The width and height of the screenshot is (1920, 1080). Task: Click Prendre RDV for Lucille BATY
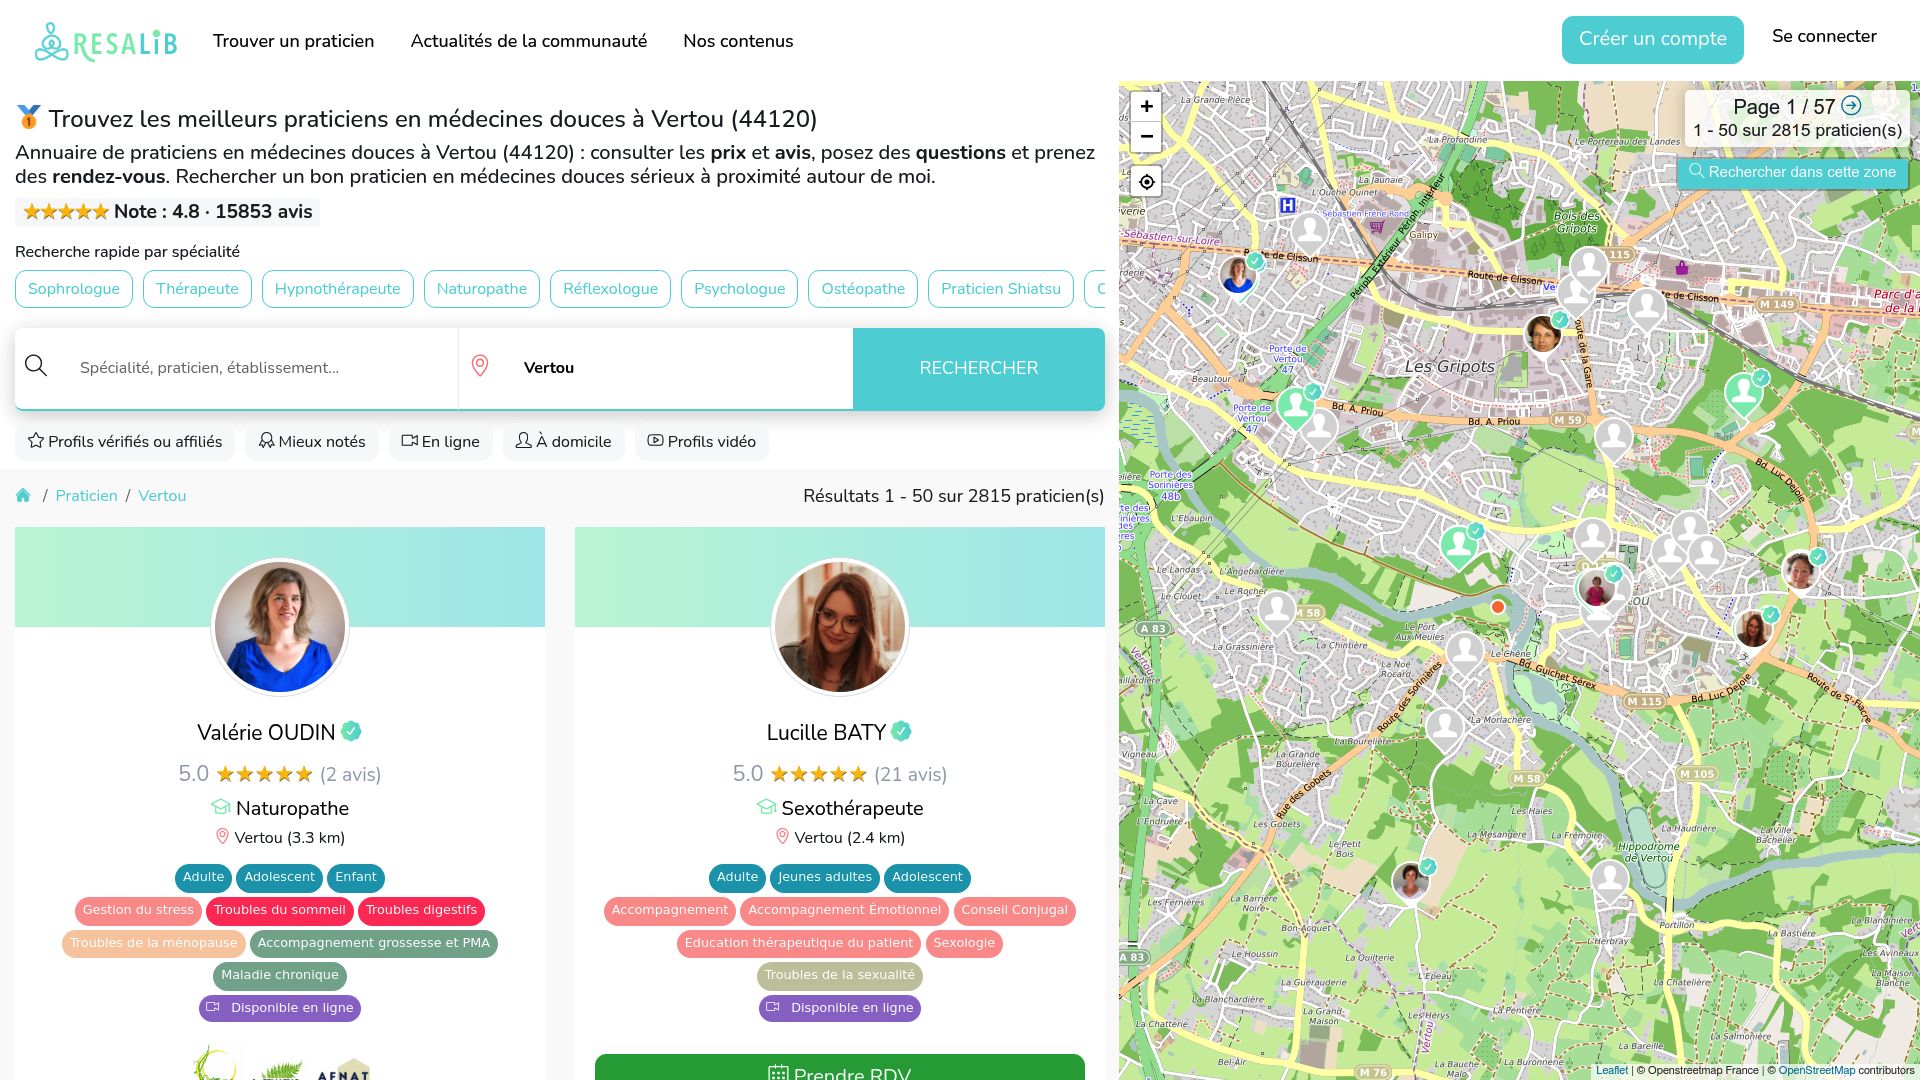840,1072
